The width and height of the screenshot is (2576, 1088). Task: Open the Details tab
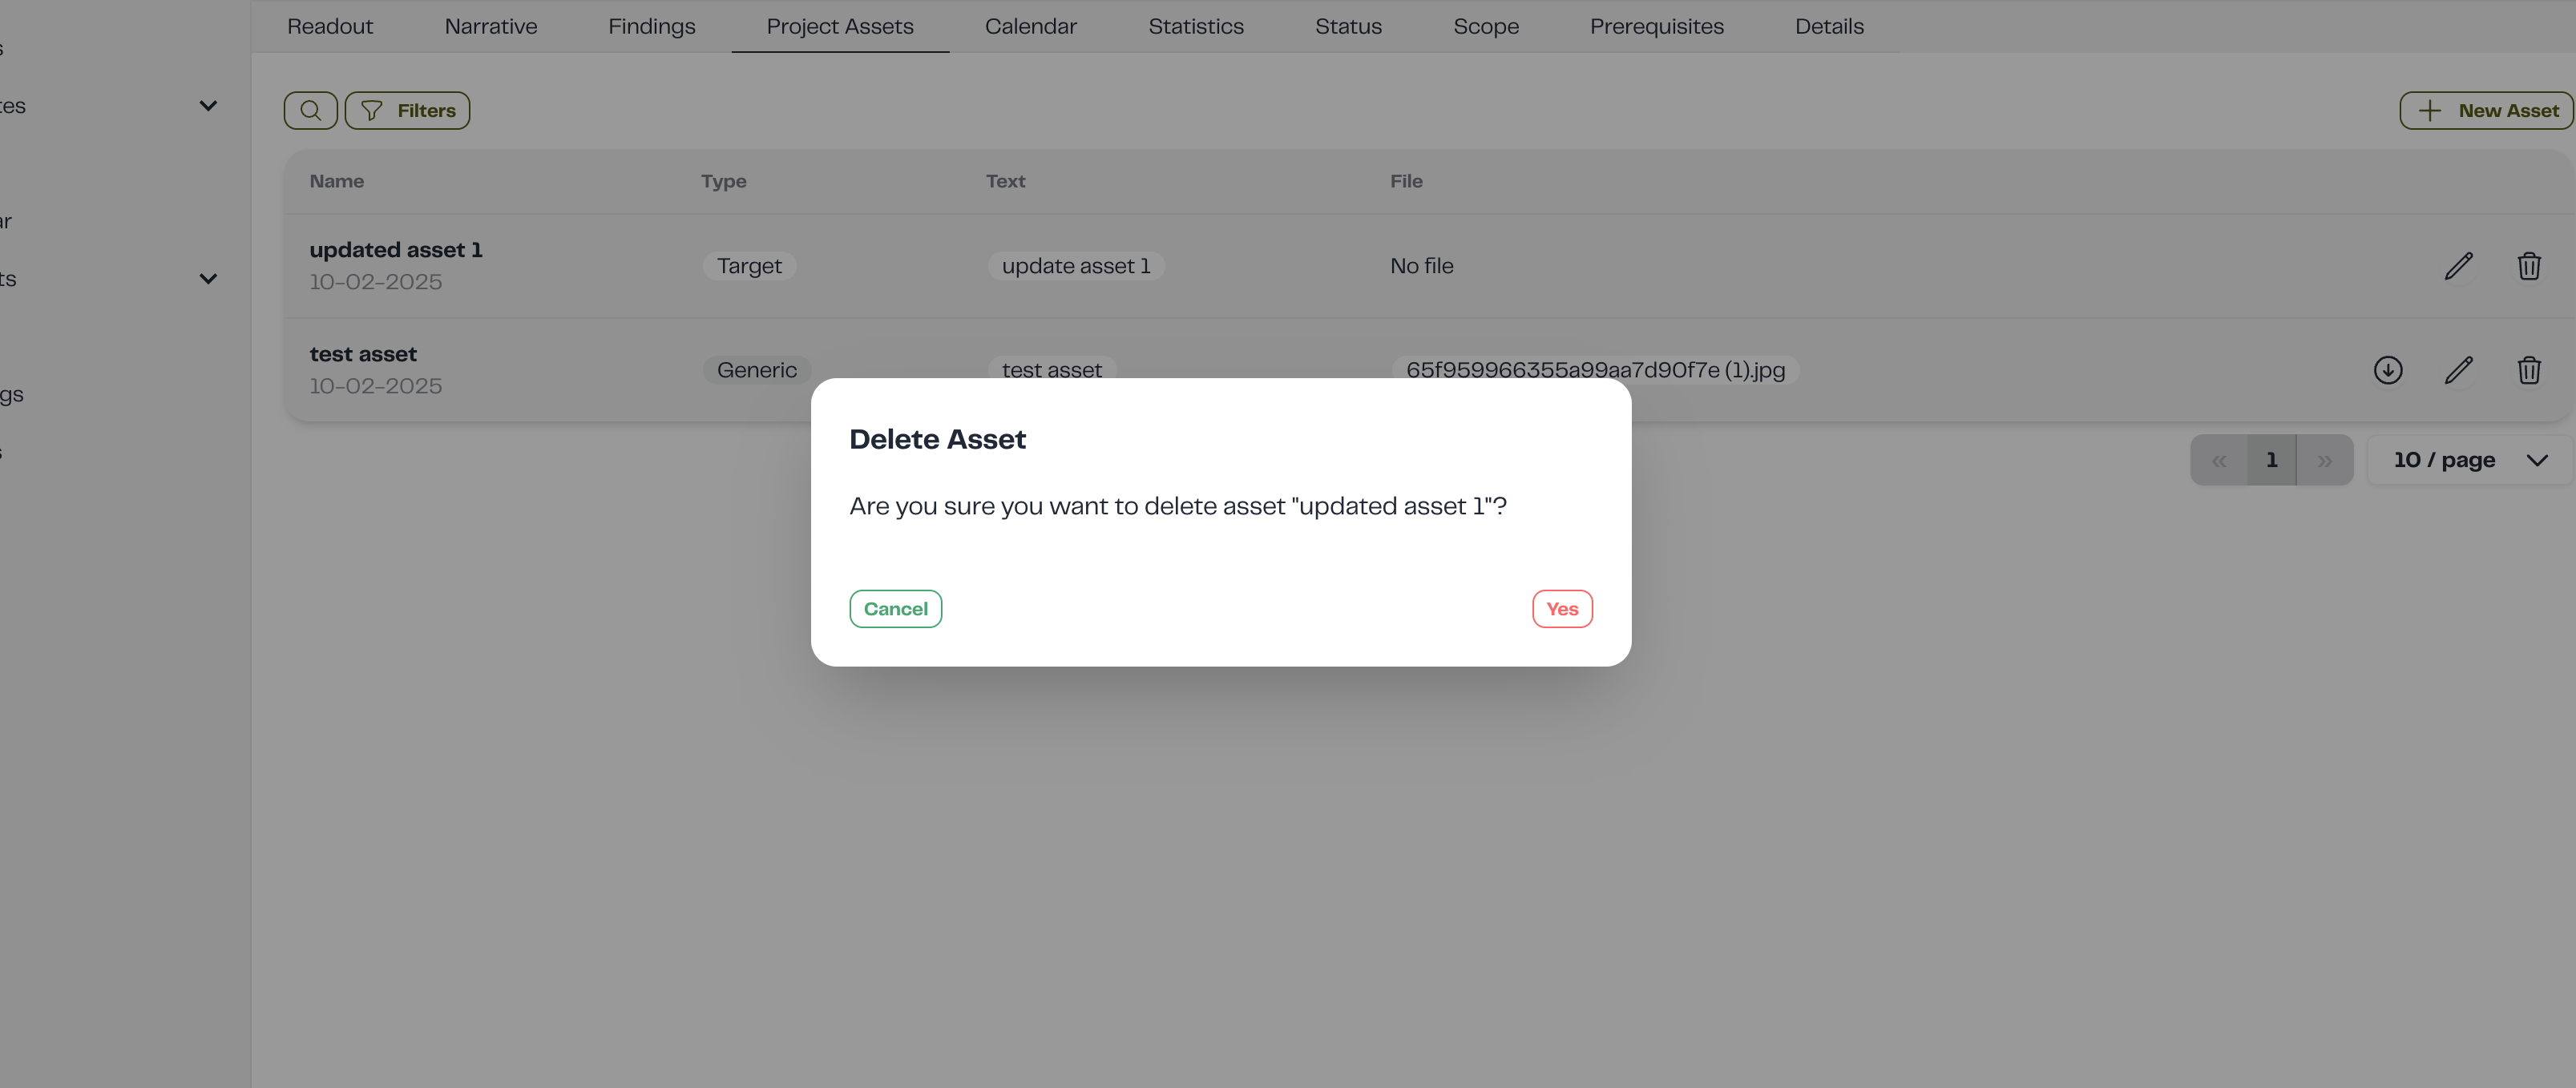[1829, 26]
